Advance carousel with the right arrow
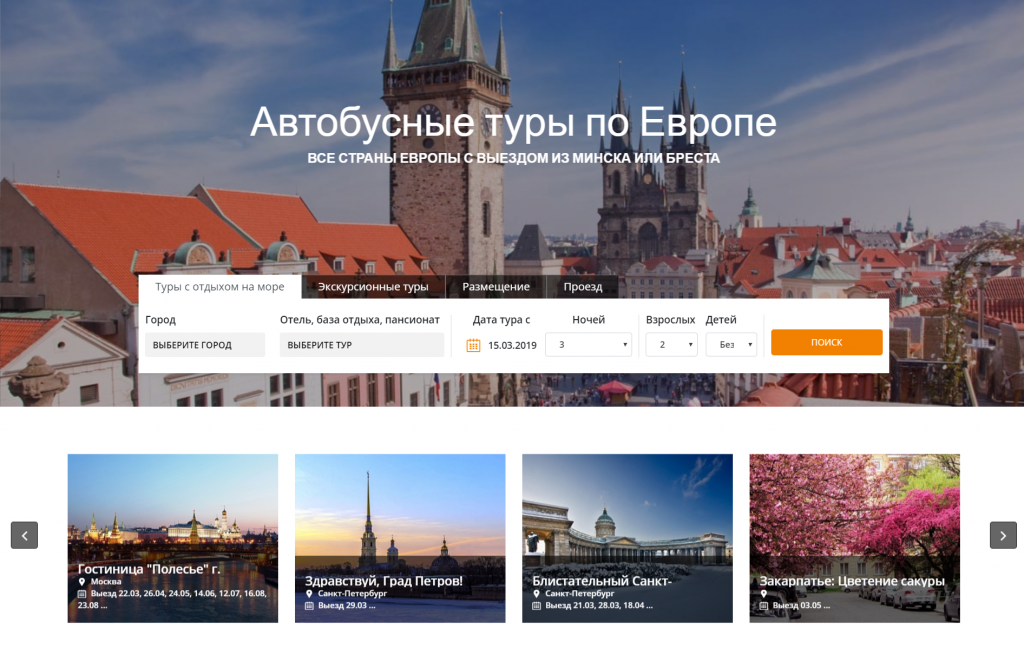The width and height of the screenshot is (1024, 649). (1003, 535)
